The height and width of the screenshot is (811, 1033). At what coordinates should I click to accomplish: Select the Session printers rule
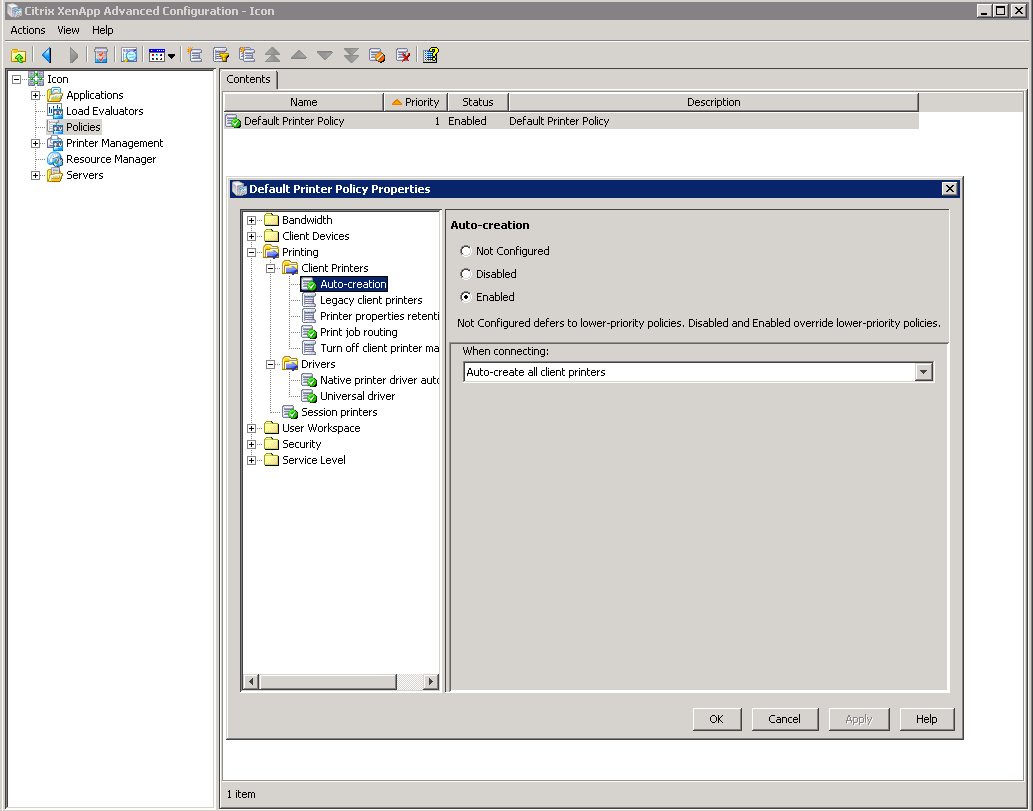[339, 412]
